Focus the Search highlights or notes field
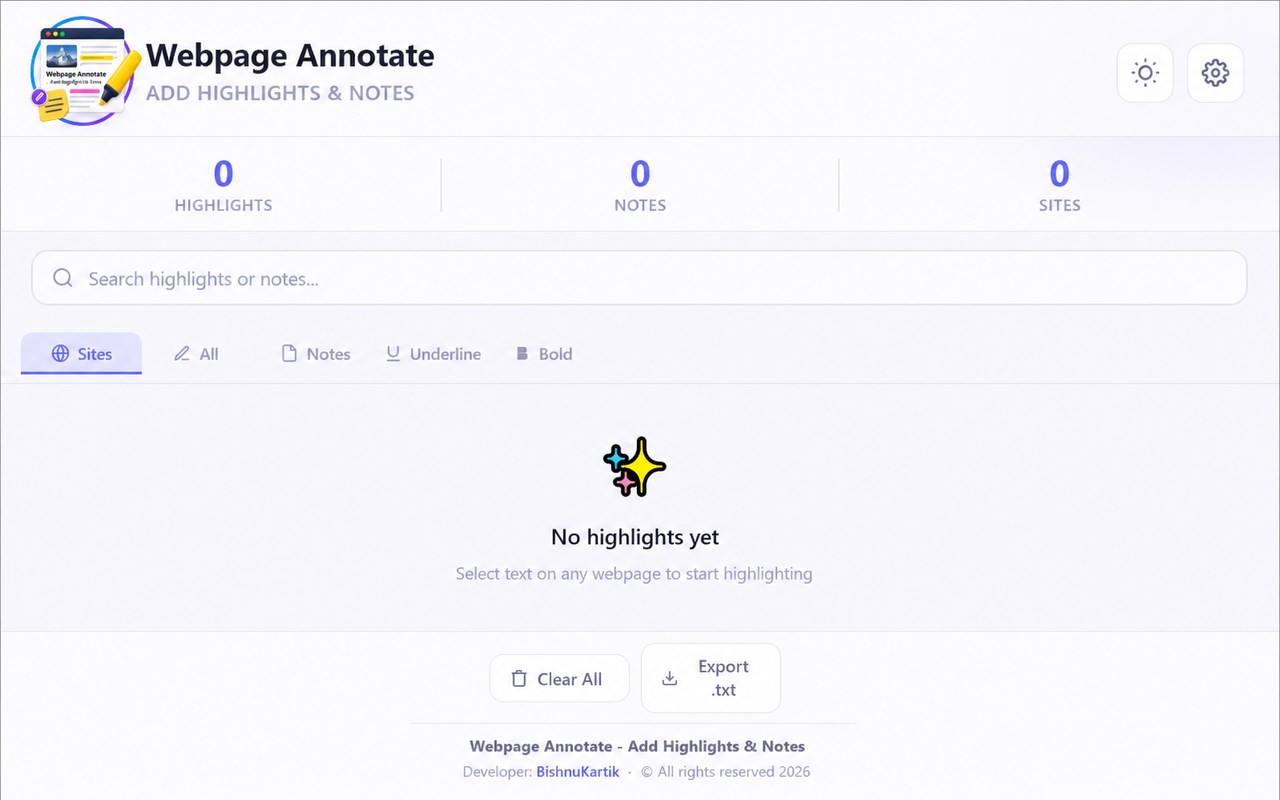 click(x=639, y=278)
